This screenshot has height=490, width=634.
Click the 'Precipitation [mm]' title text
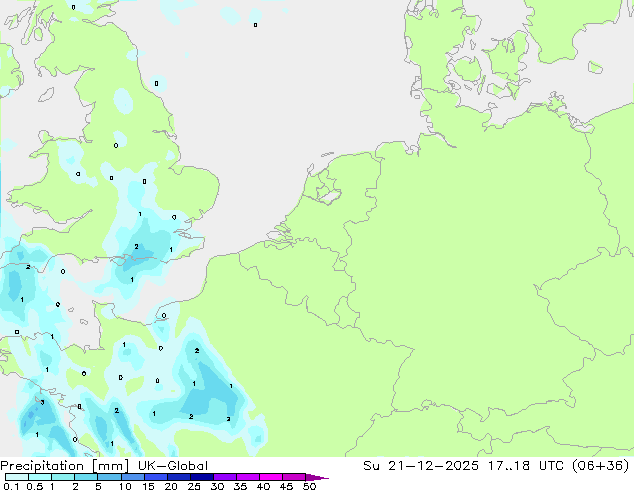pyautogui.click(x=65, y=466)
